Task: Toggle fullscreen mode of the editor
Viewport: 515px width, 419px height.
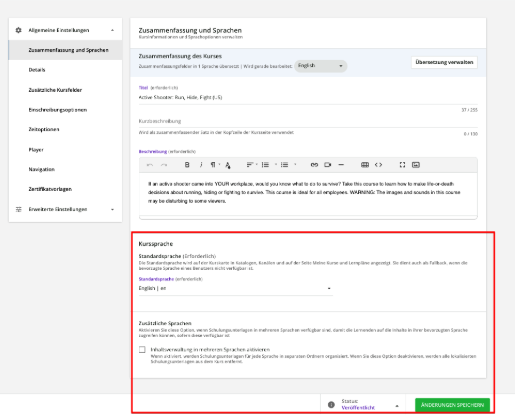Action: click(x=402, y=165)
